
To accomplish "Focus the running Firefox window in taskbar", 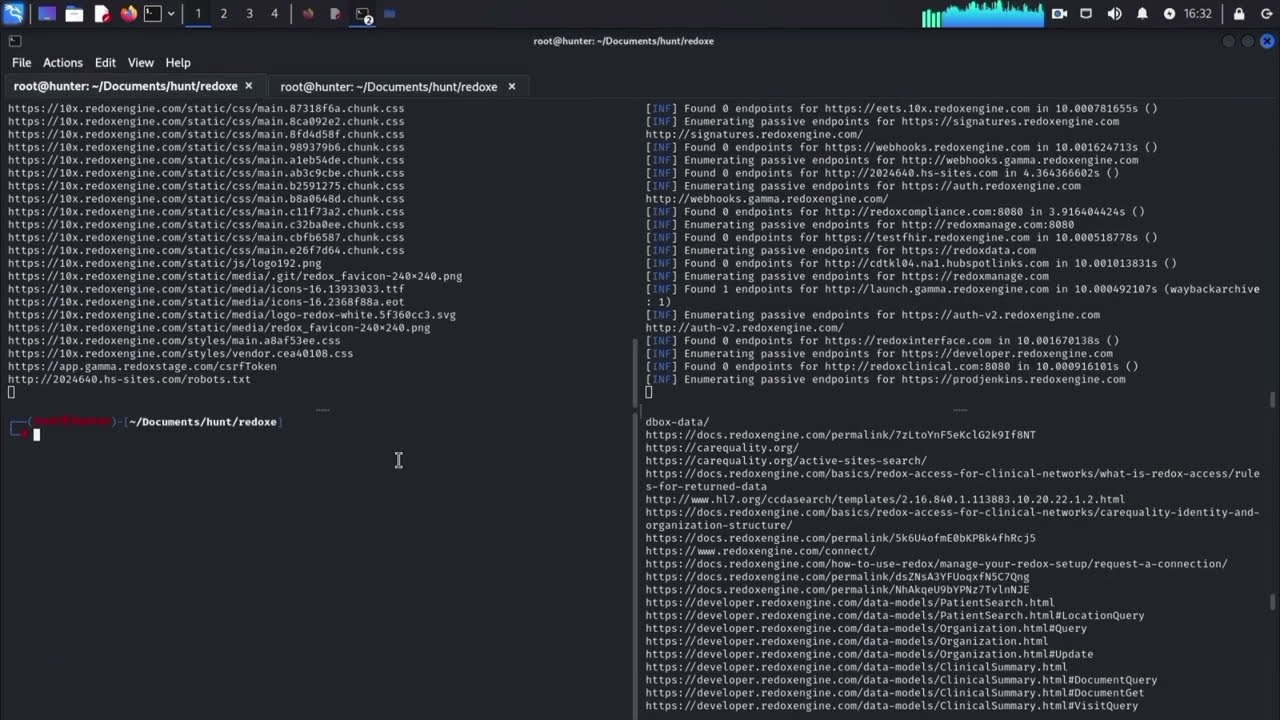I will click(x=308, y=14).
